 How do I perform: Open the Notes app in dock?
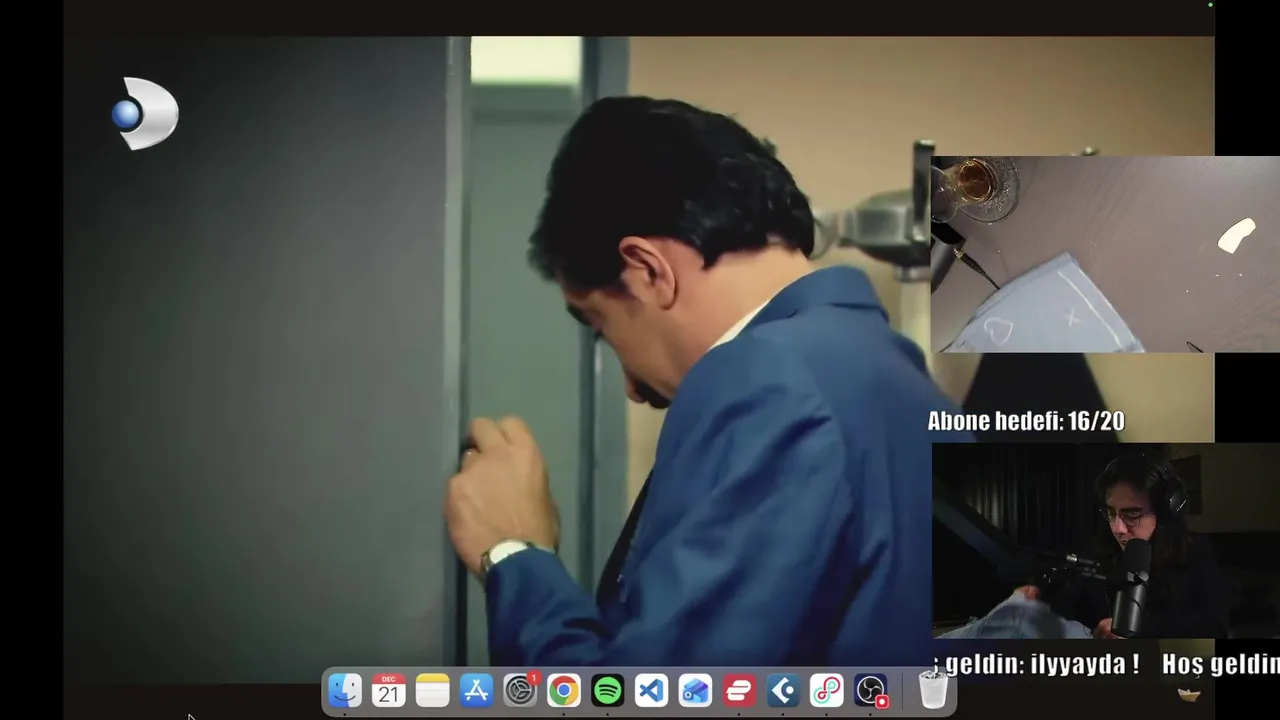pyautogui.click(x=432, y=691)
